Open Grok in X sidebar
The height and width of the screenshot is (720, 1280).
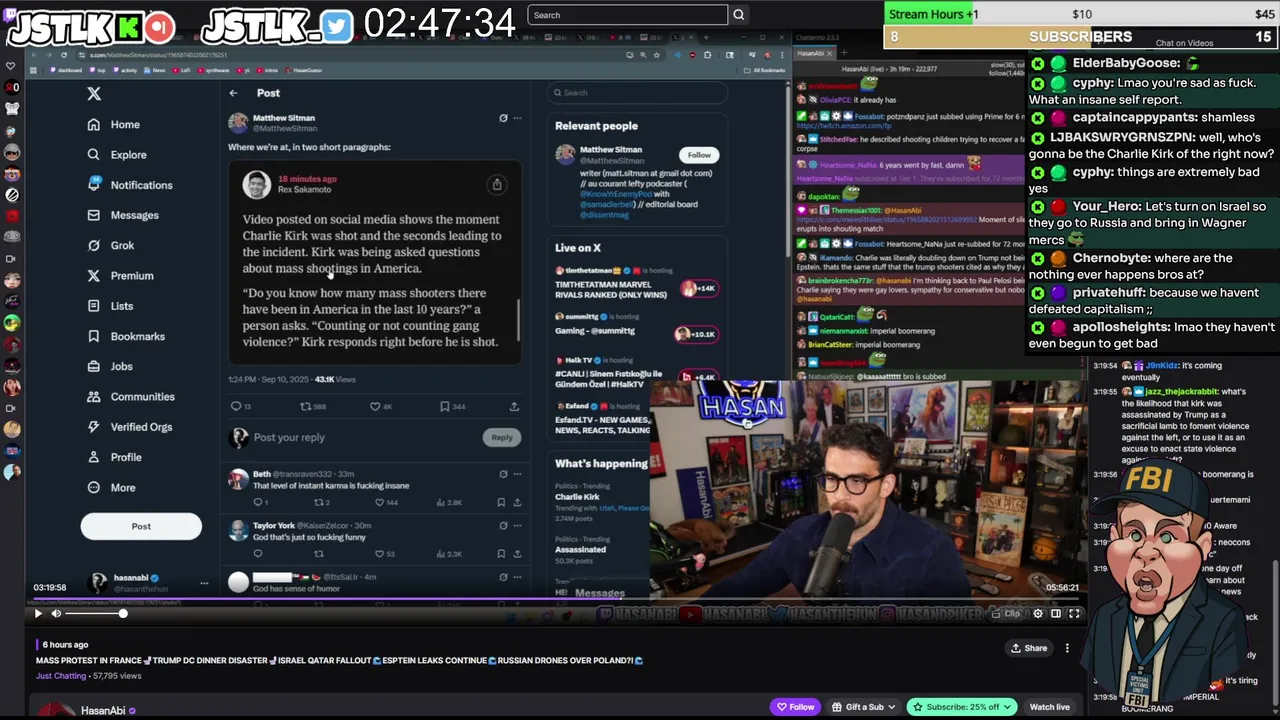pos(110,245)
